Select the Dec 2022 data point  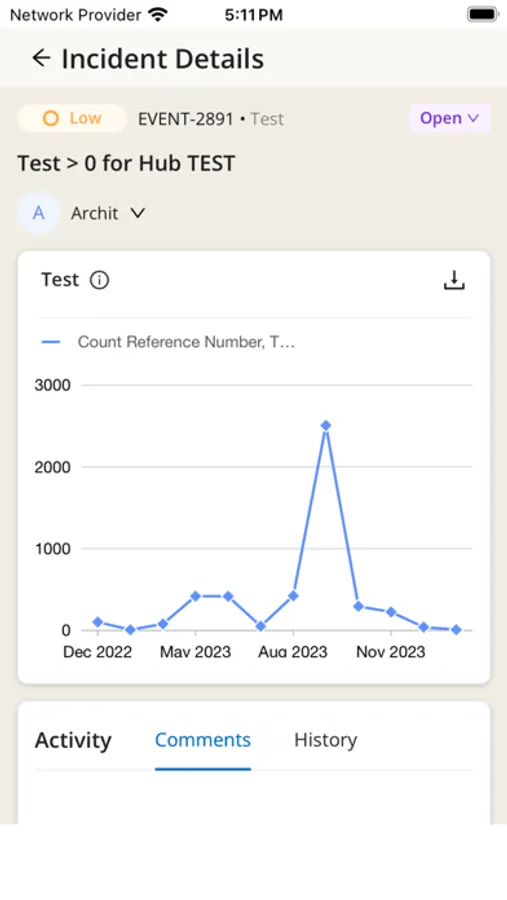pos(98,622)
